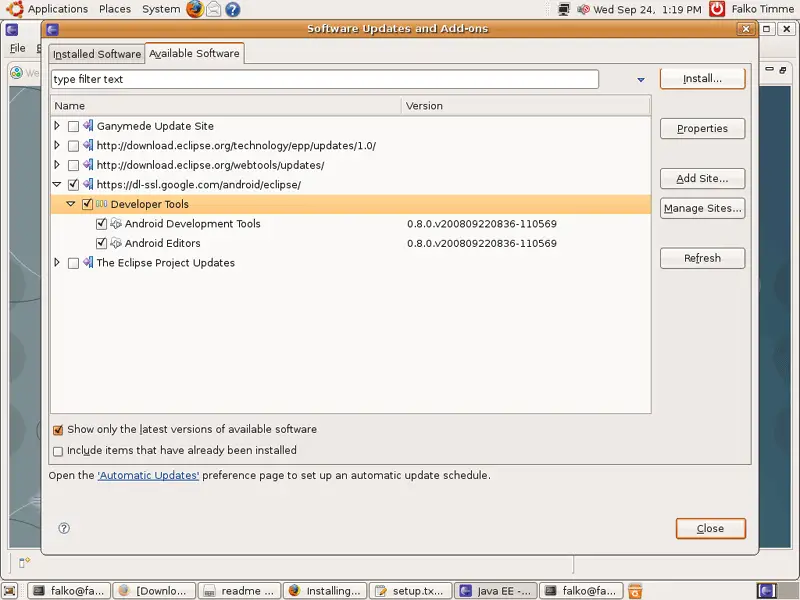Click the Developer Tools category icon
Screen dimensions: 800x600
(x=102, y=204)
